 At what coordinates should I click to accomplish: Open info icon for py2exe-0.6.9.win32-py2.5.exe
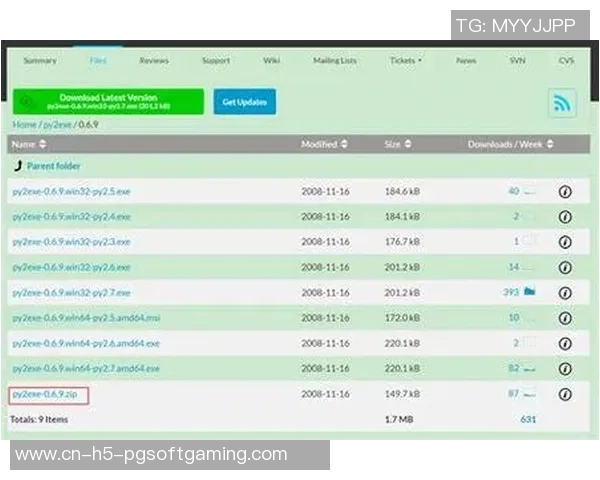click(565, 191)
